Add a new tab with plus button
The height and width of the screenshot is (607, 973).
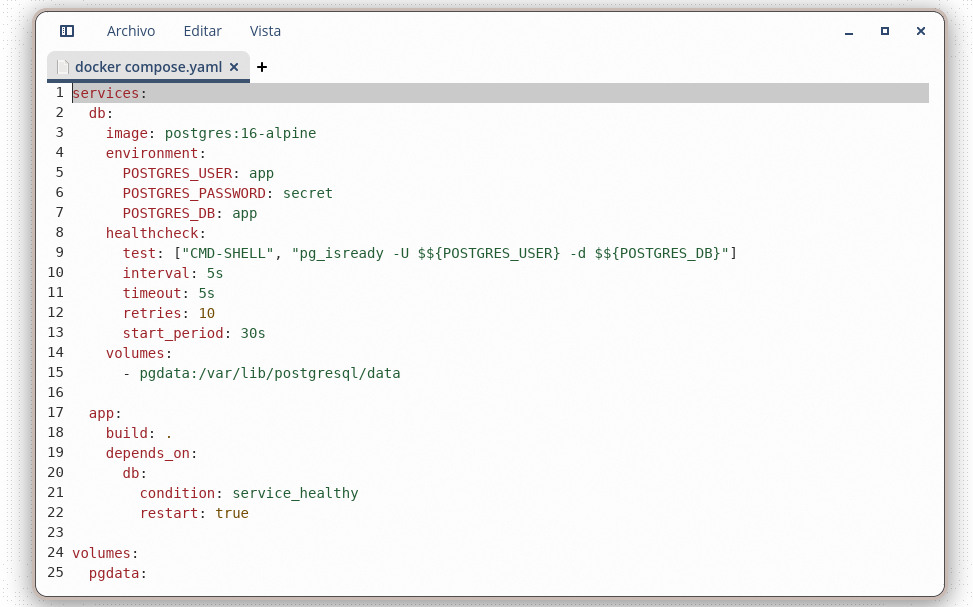[262, 67]
